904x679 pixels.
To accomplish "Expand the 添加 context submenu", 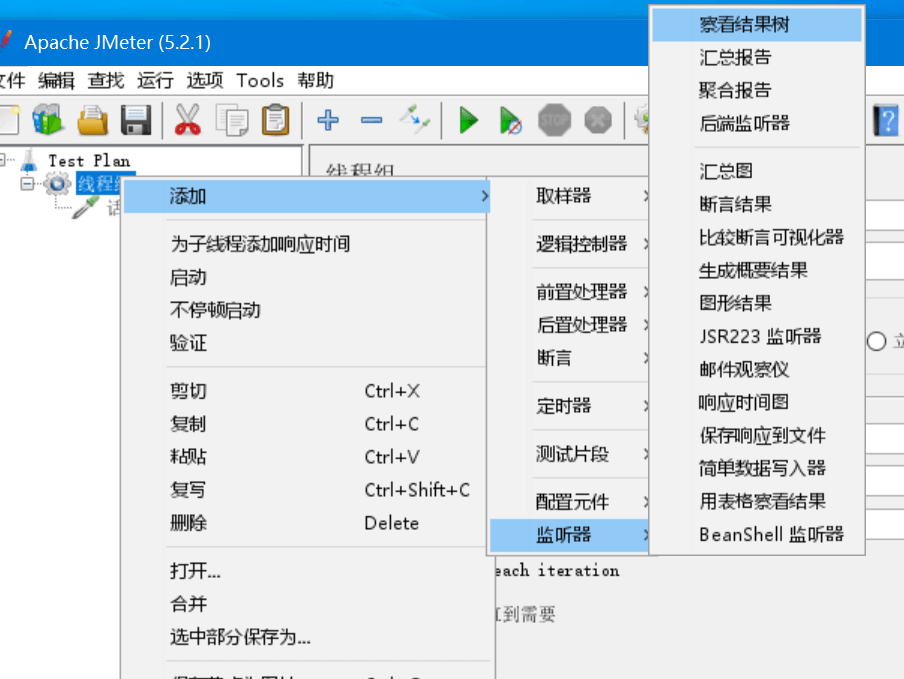I will coord(307,197).
